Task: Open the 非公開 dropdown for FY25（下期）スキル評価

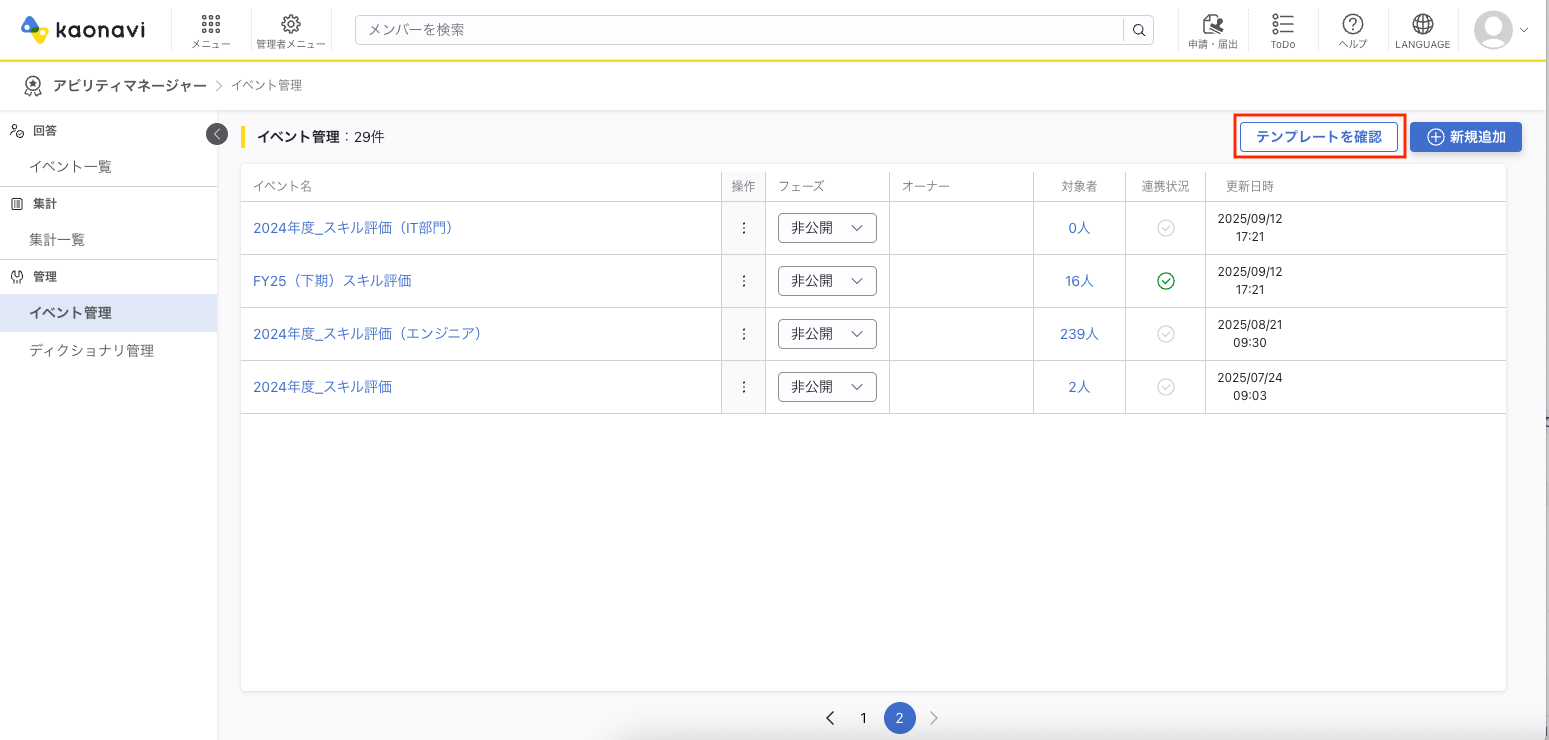Action: [827, 281]
